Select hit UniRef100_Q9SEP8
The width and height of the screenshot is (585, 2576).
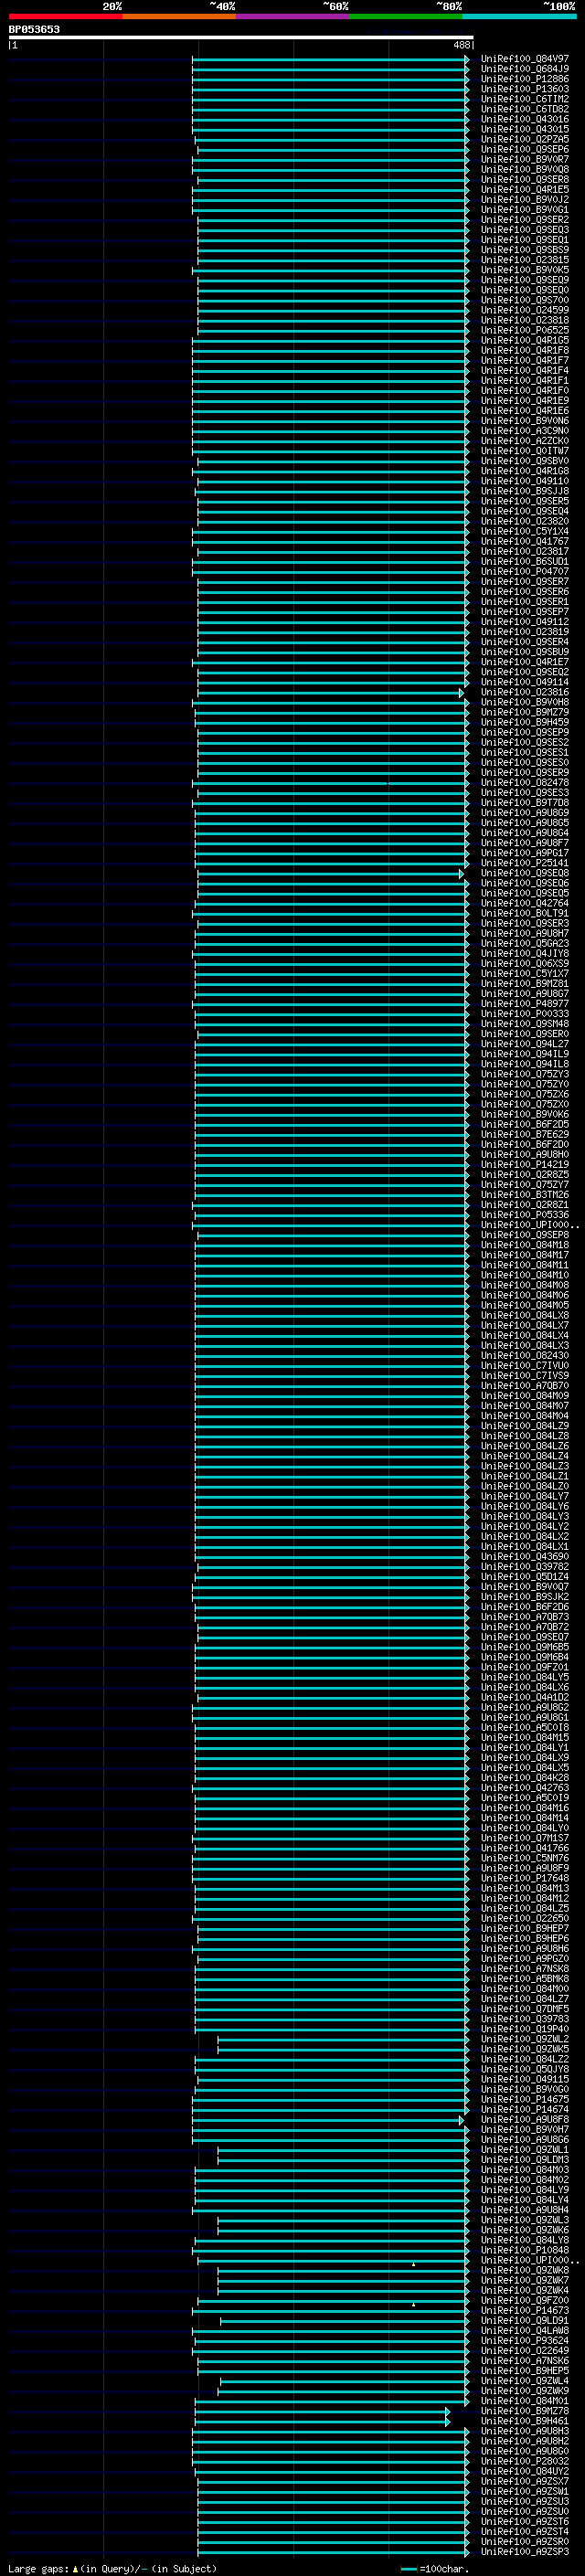(525, 1235)
